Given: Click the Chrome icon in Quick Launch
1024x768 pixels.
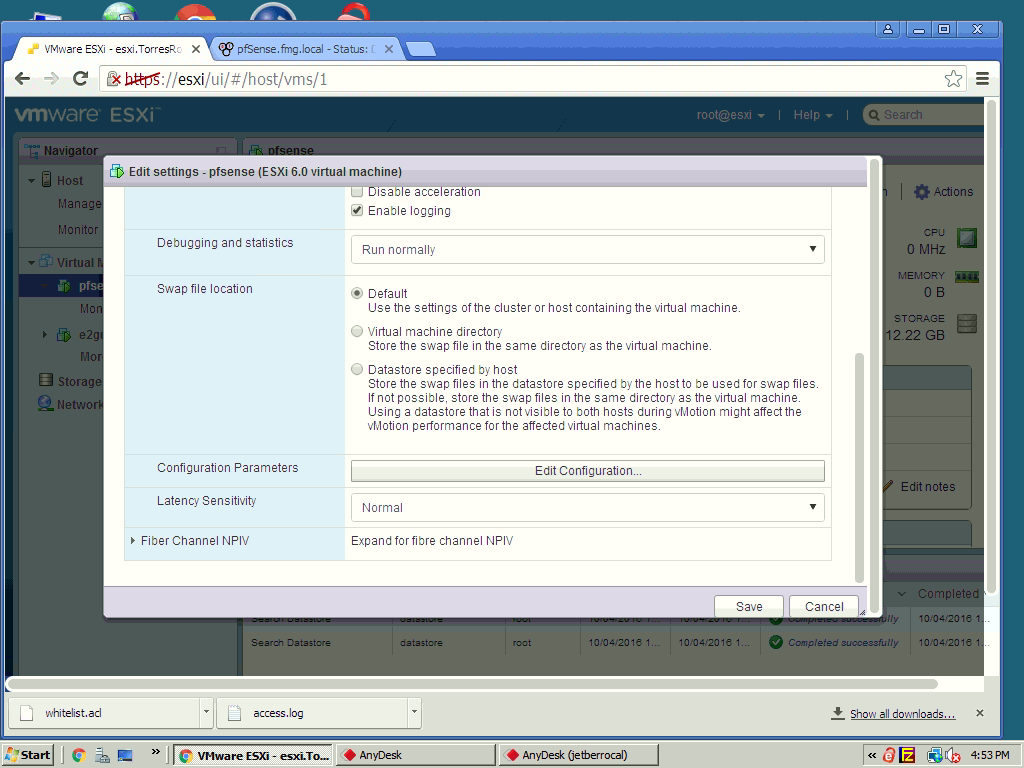Looking at the screenshot, I should click(79, 756).
